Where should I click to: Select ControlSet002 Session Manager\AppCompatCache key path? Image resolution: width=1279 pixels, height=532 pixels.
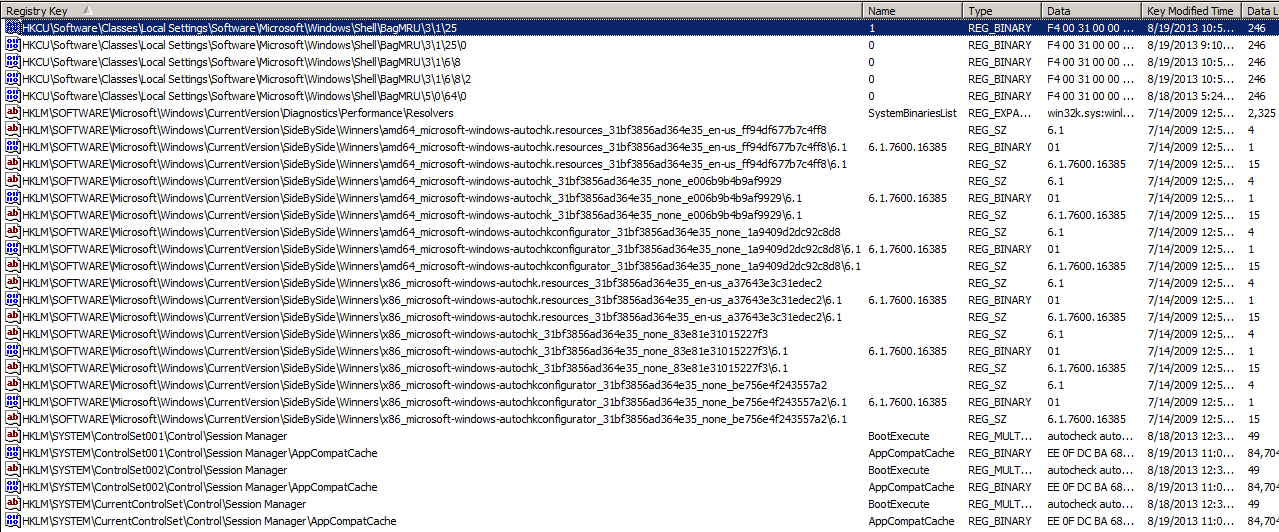tap(200, 487)
